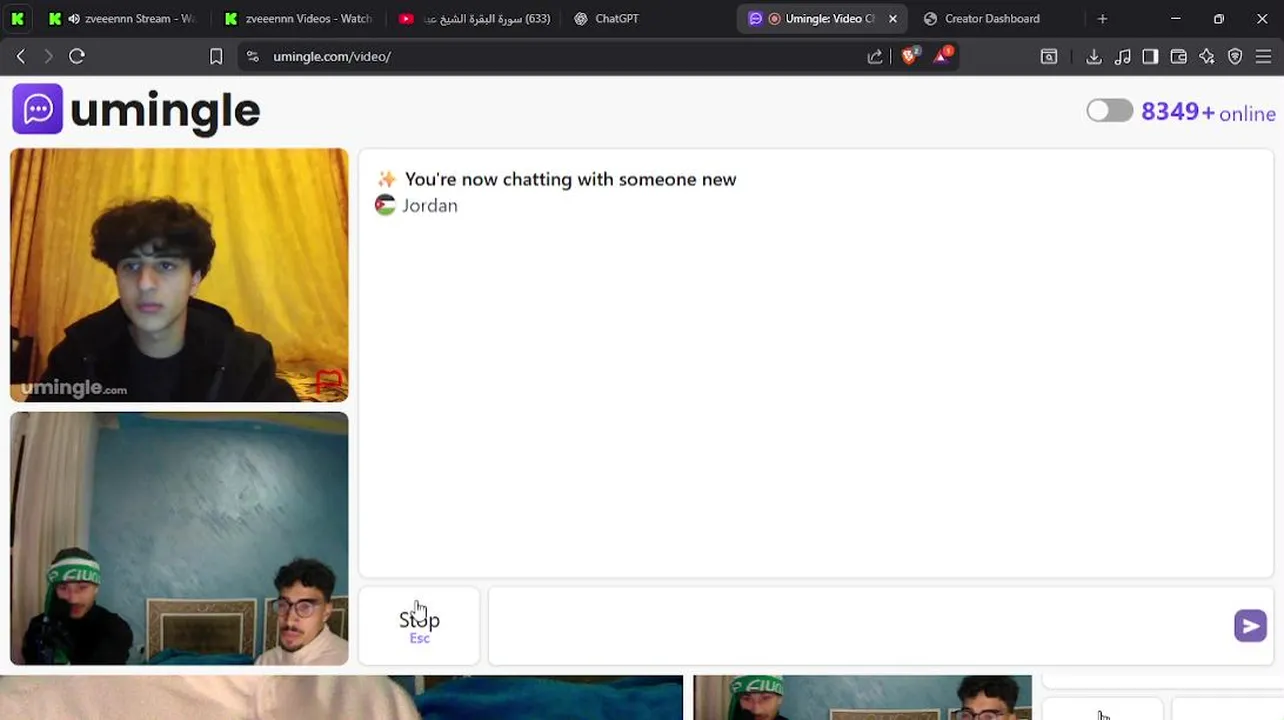Reload the Umingle page
The image size is (1284, 720).
click(x=77, y=56)
